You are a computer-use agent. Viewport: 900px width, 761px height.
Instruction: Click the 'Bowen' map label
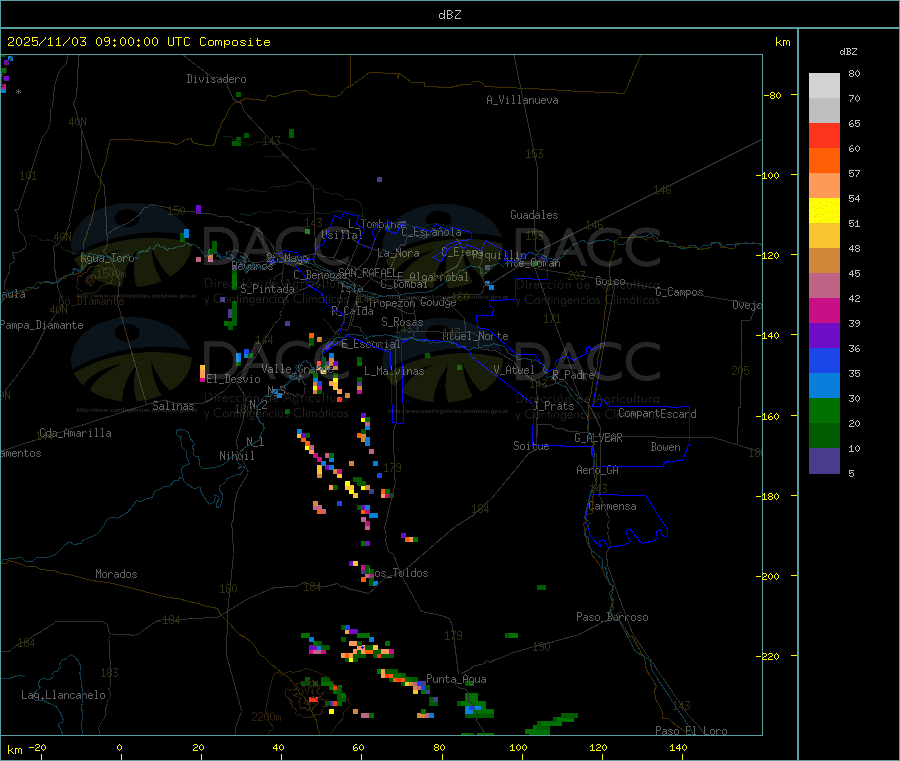point(665,447)
